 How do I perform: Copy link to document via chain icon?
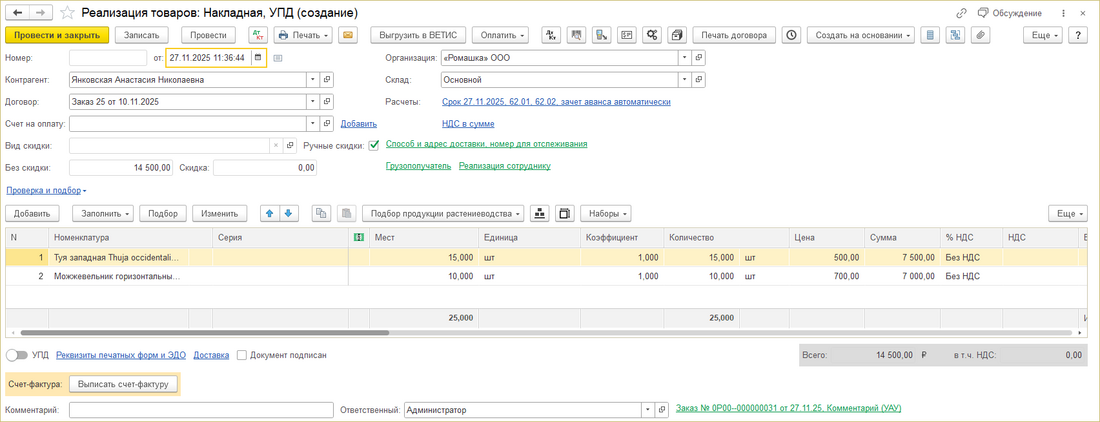coord(961,13)
